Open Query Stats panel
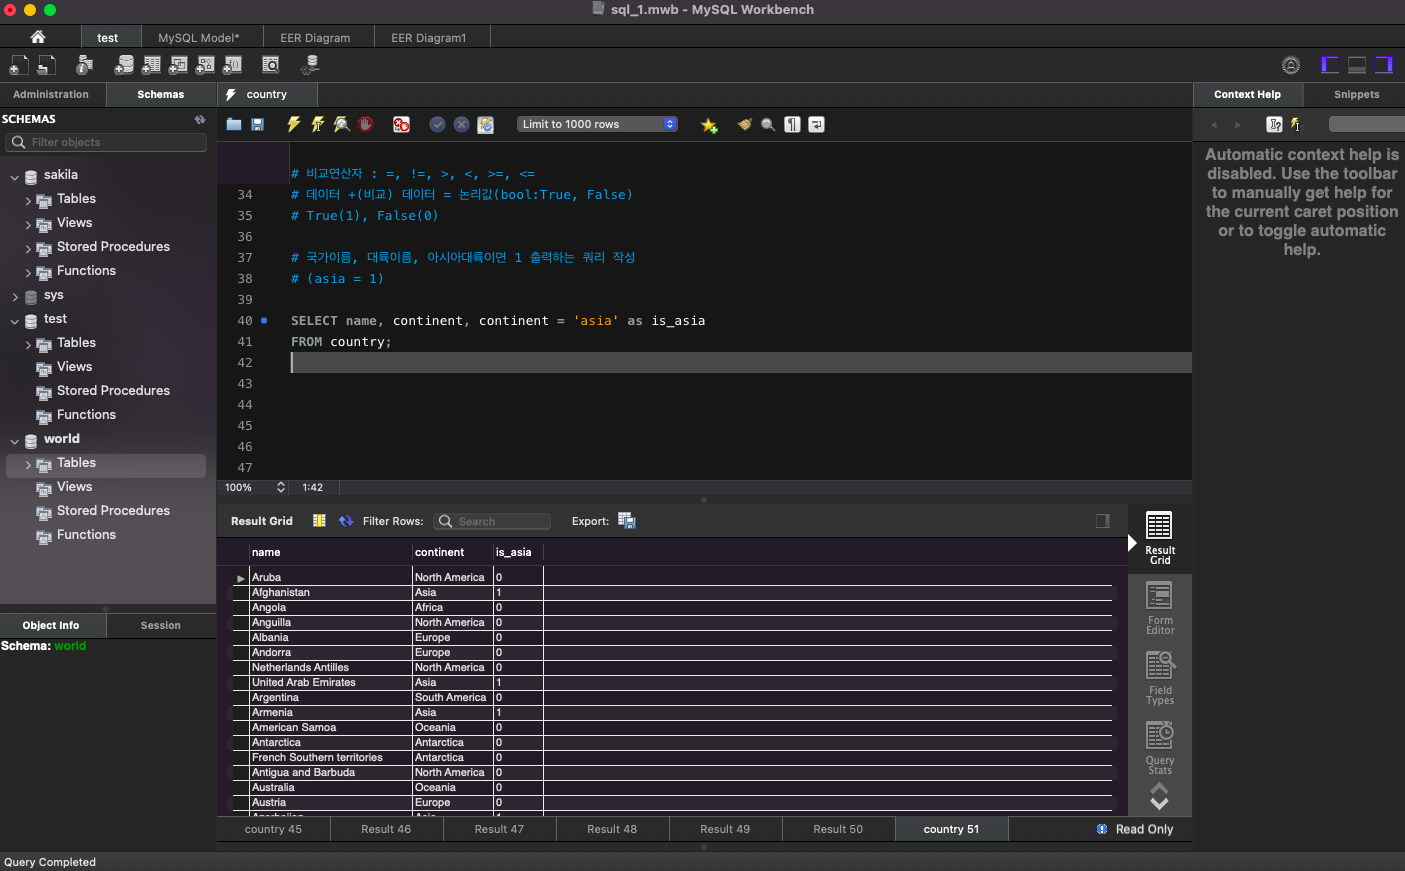The width and height of the screenshot is (1405, 871). [x=1160, y=748]
